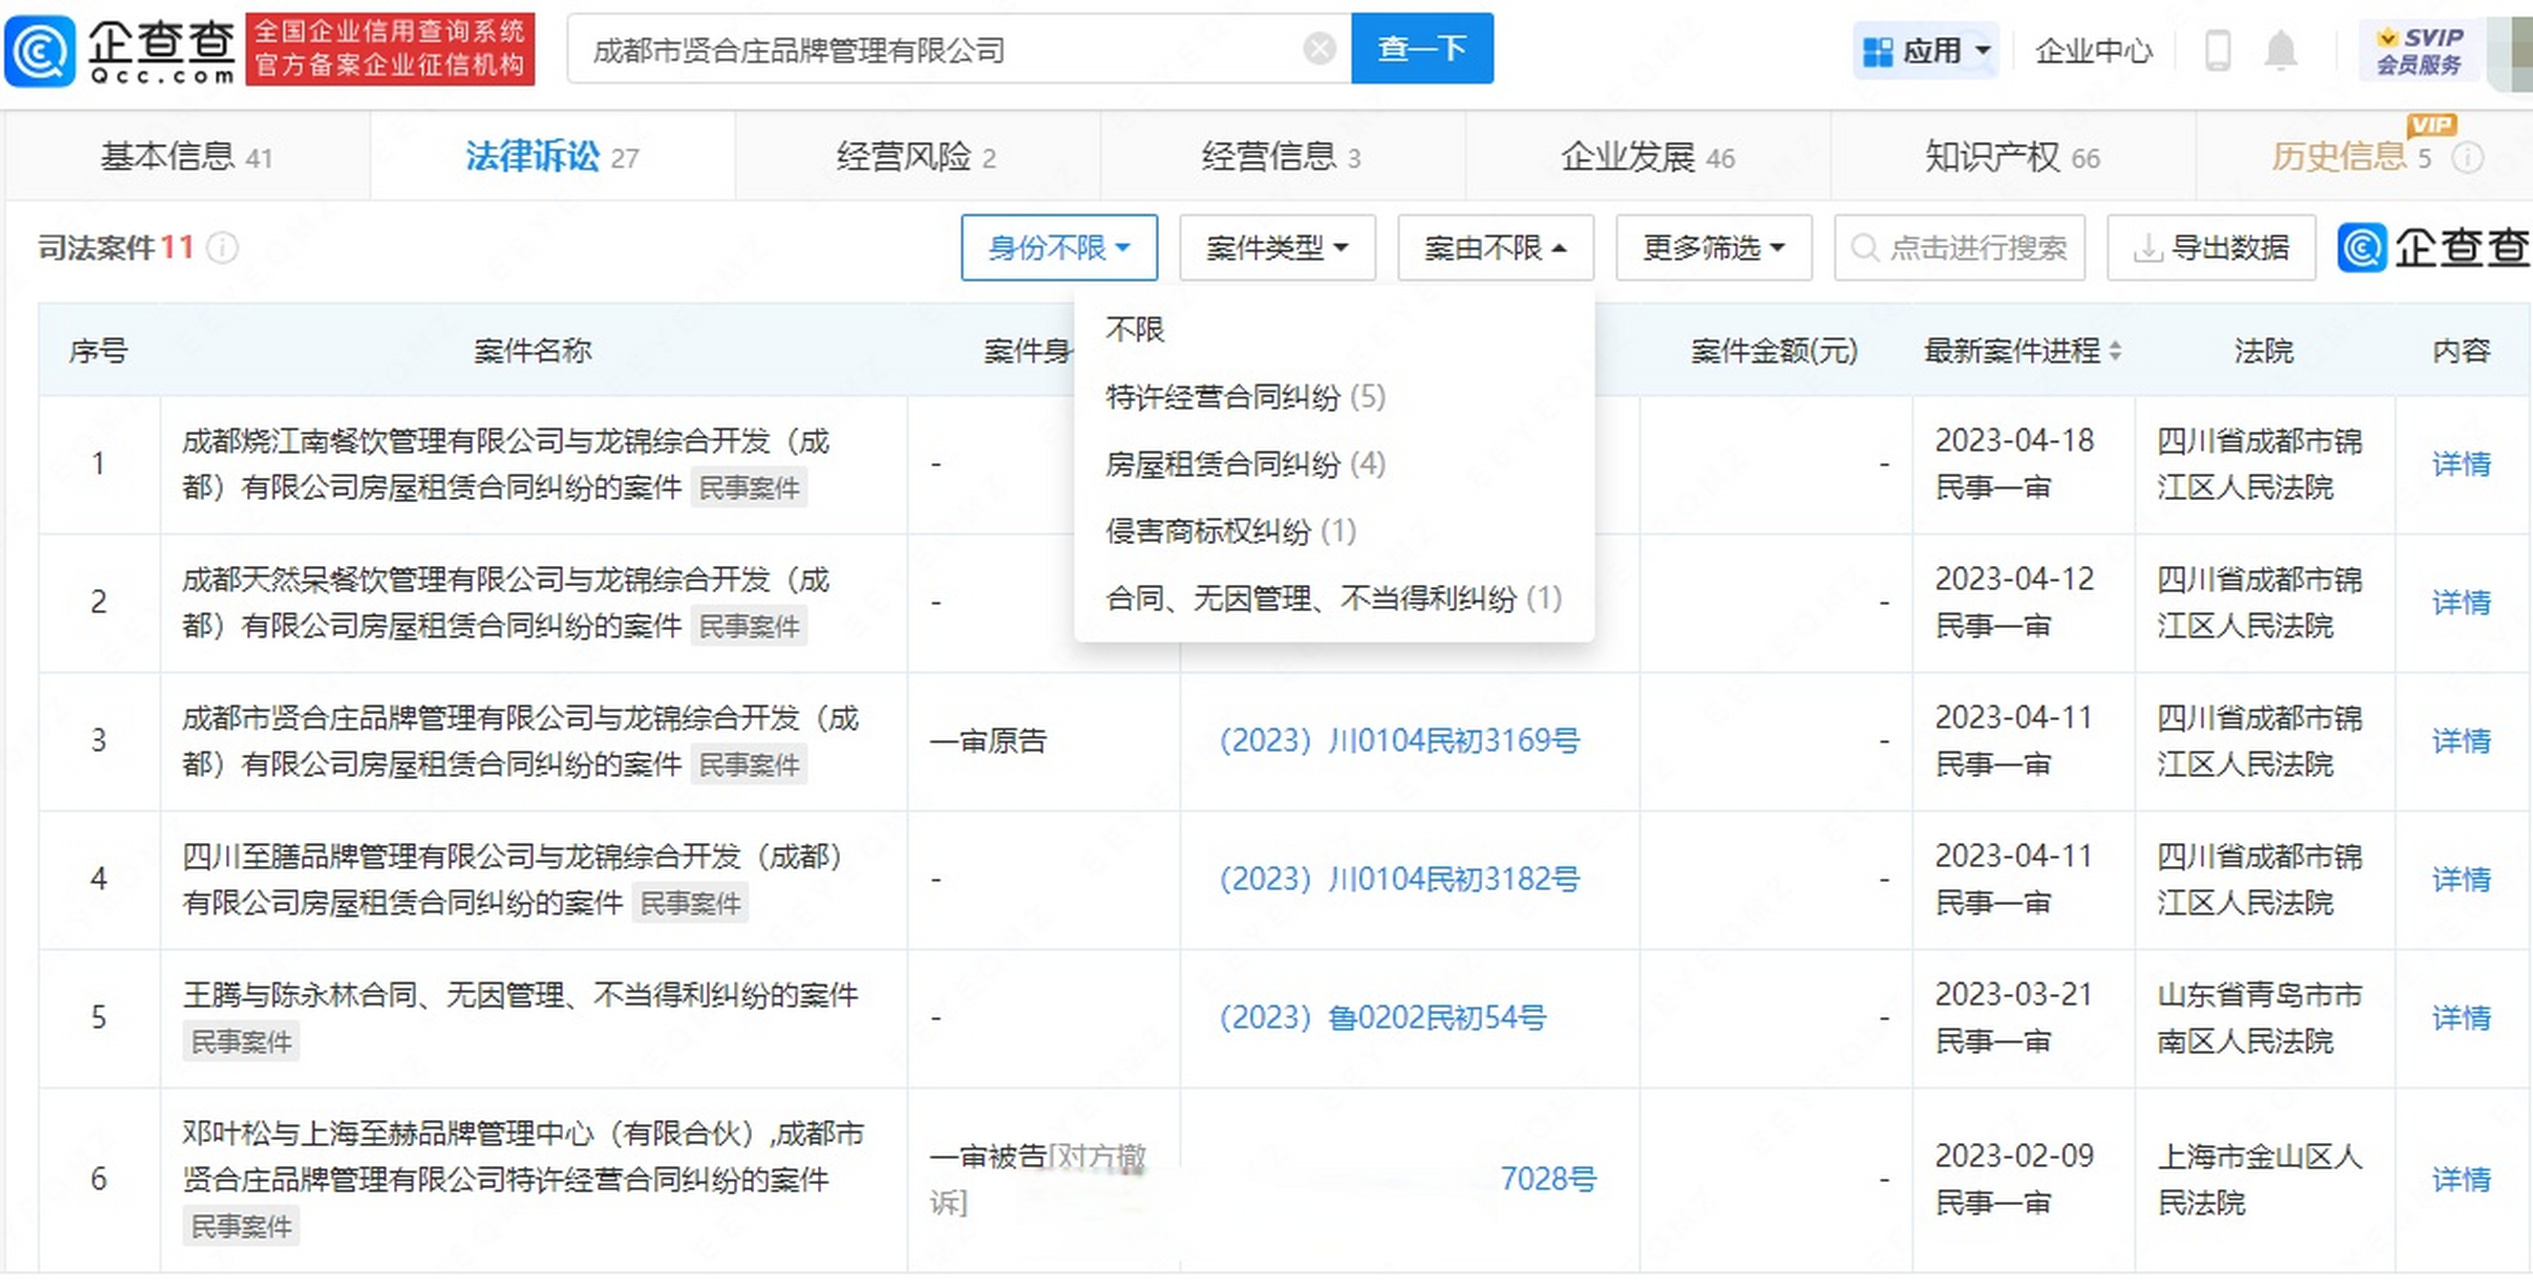The image size is (2533, 1280).
Task: Open 详情 for the 王腾与陈永林 case
Action: coord(2461,1018)
